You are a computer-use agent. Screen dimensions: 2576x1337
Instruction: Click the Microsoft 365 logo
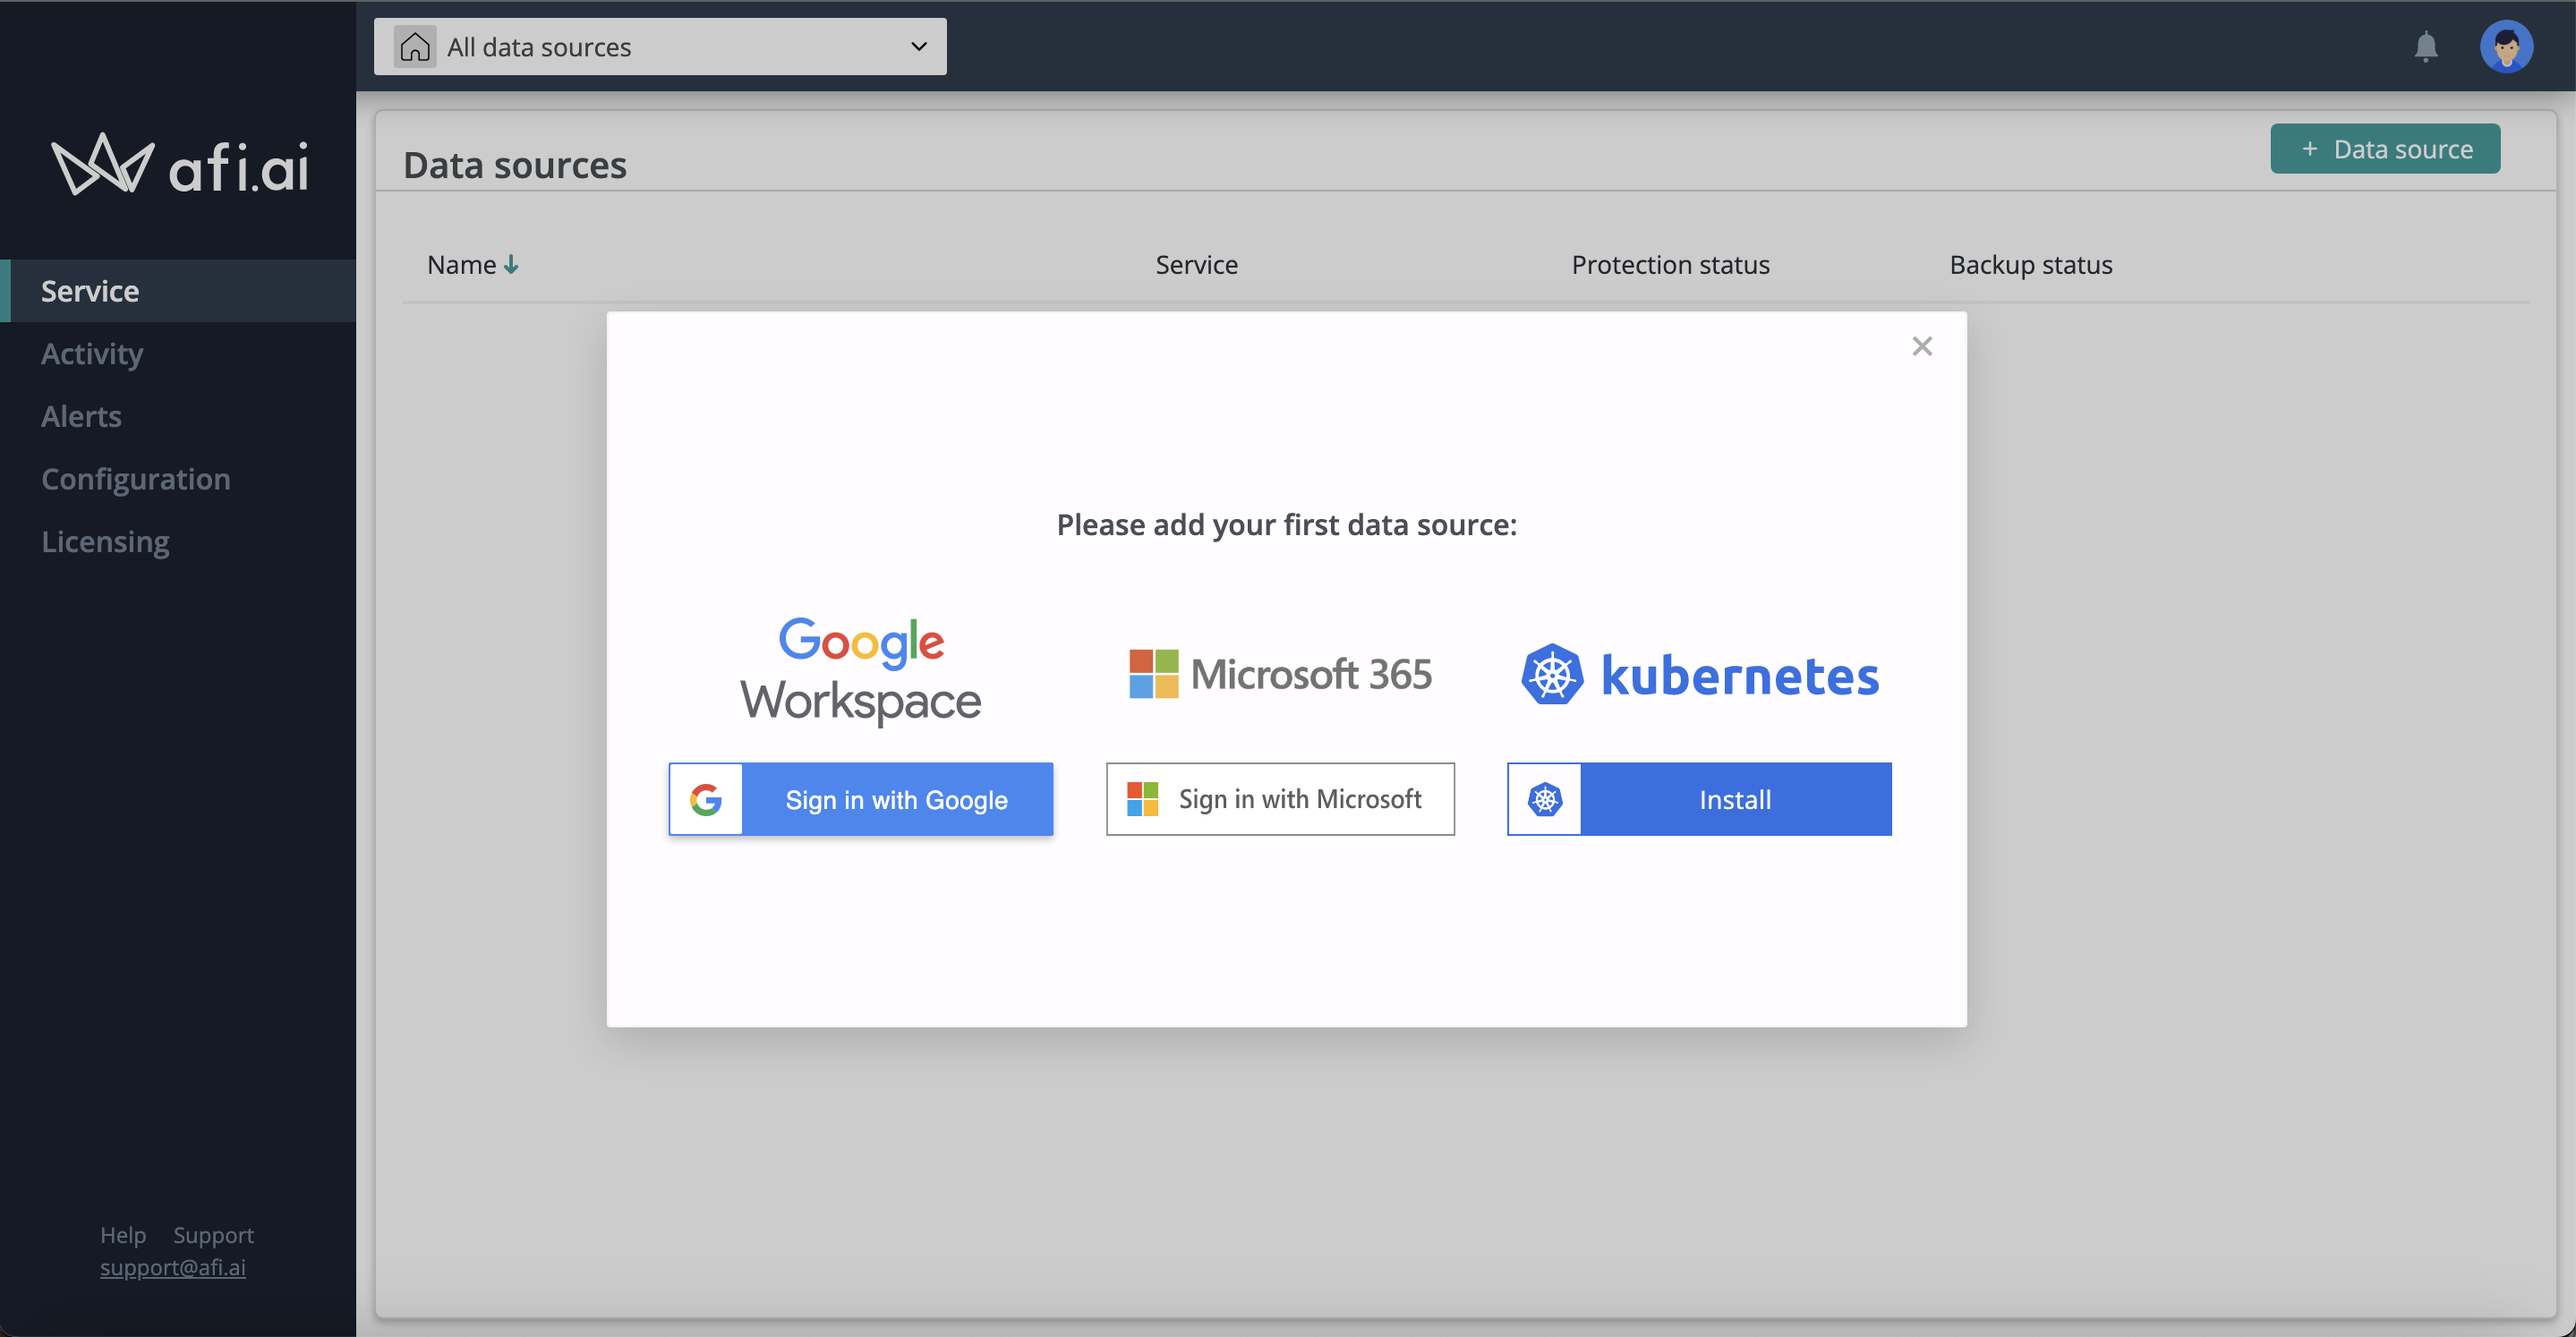[x=1280, y=674]
